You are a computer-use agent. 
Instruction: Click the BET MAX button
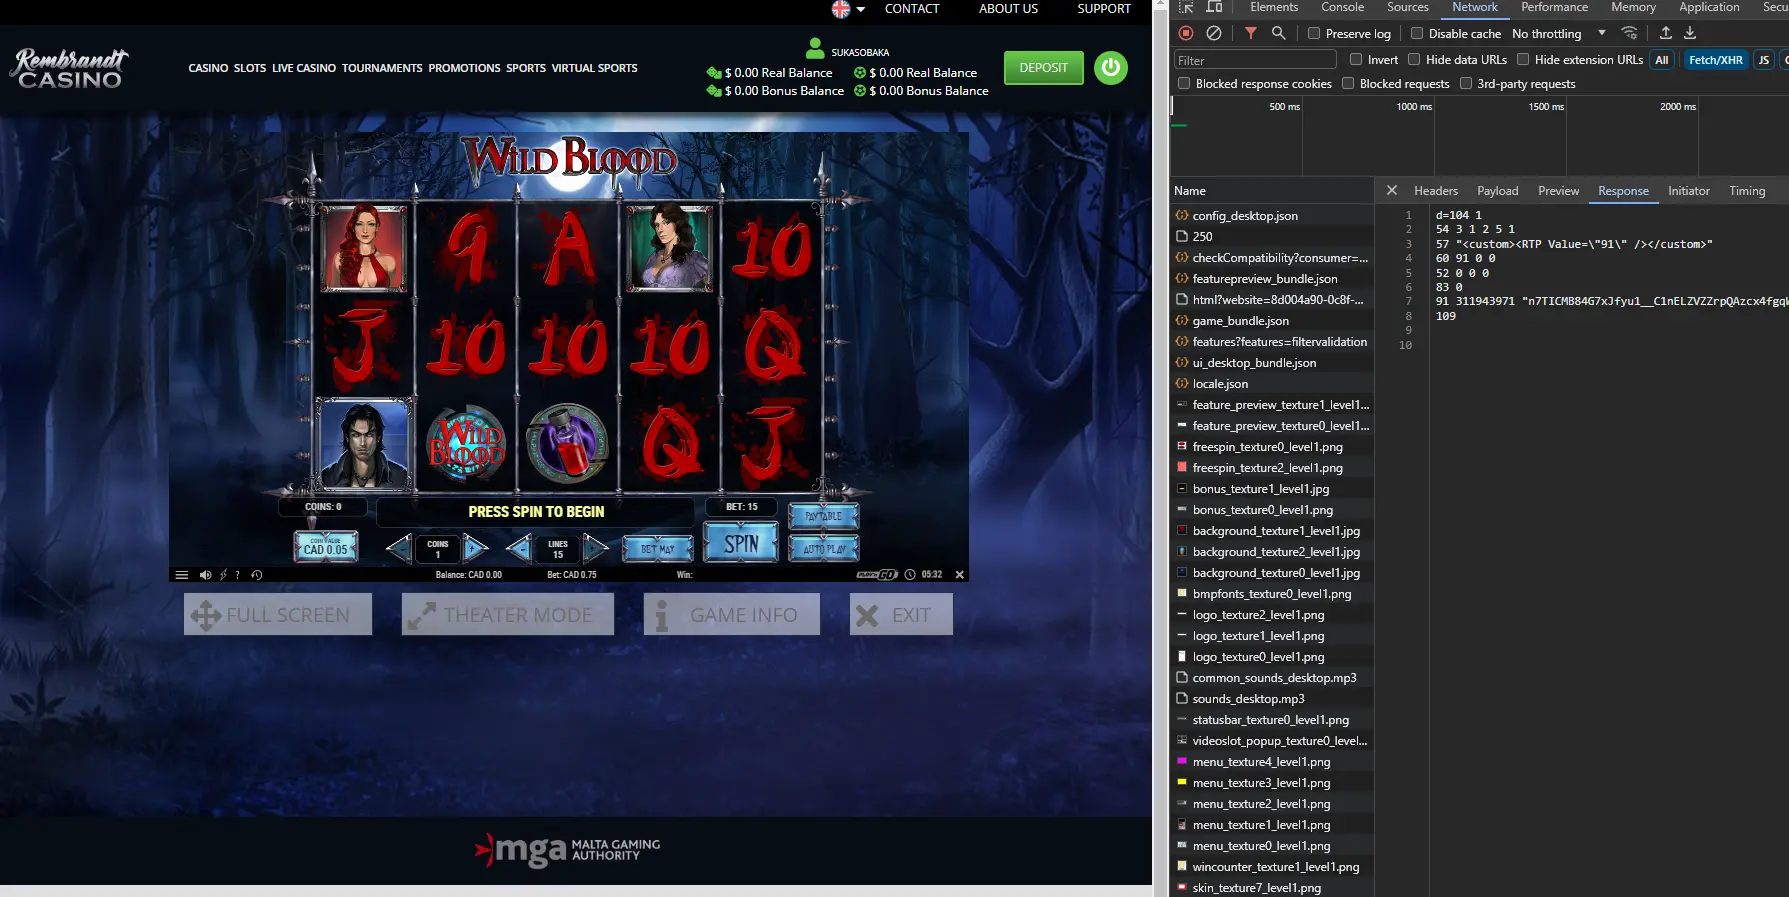coord(657,548)
